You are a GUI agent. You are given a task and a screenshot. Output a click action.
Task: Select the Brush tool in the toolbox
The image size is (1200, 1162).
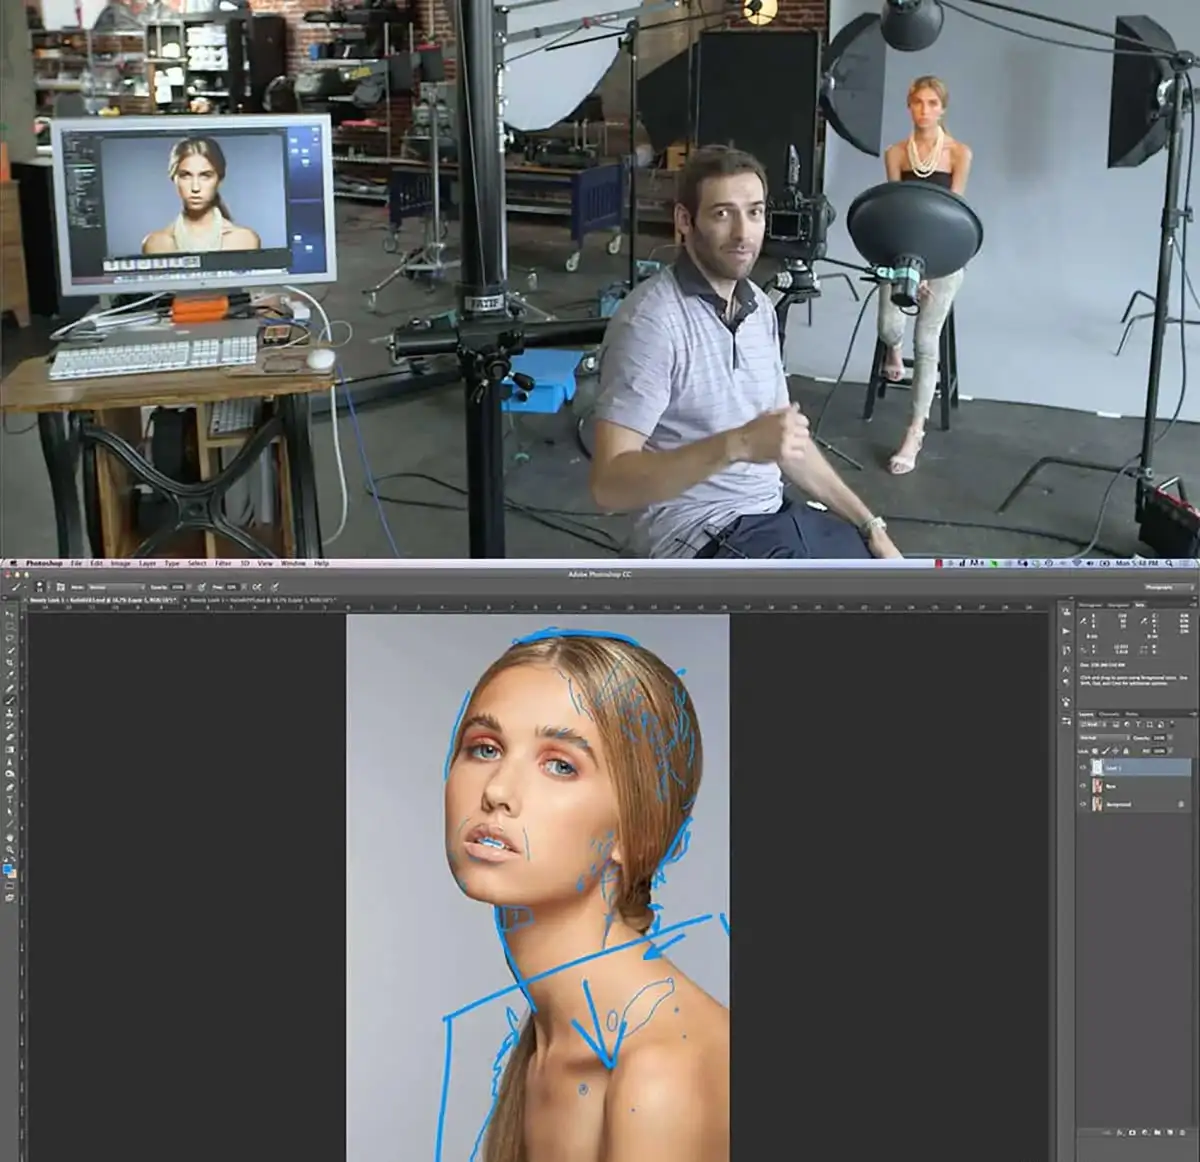pos(11,700)
